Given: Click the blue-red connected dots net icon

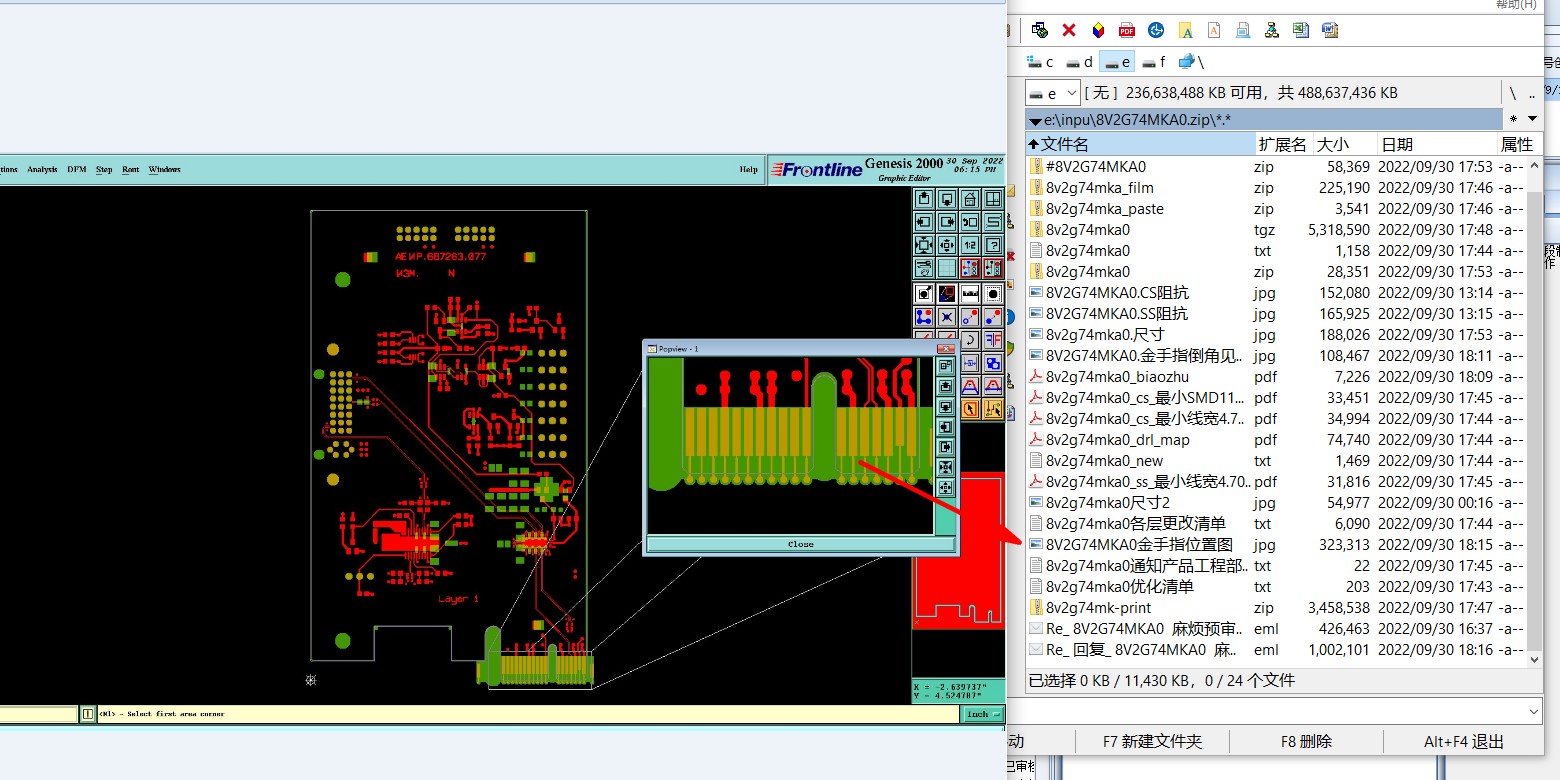Looking at the screenshot, I should pos(924,316).
